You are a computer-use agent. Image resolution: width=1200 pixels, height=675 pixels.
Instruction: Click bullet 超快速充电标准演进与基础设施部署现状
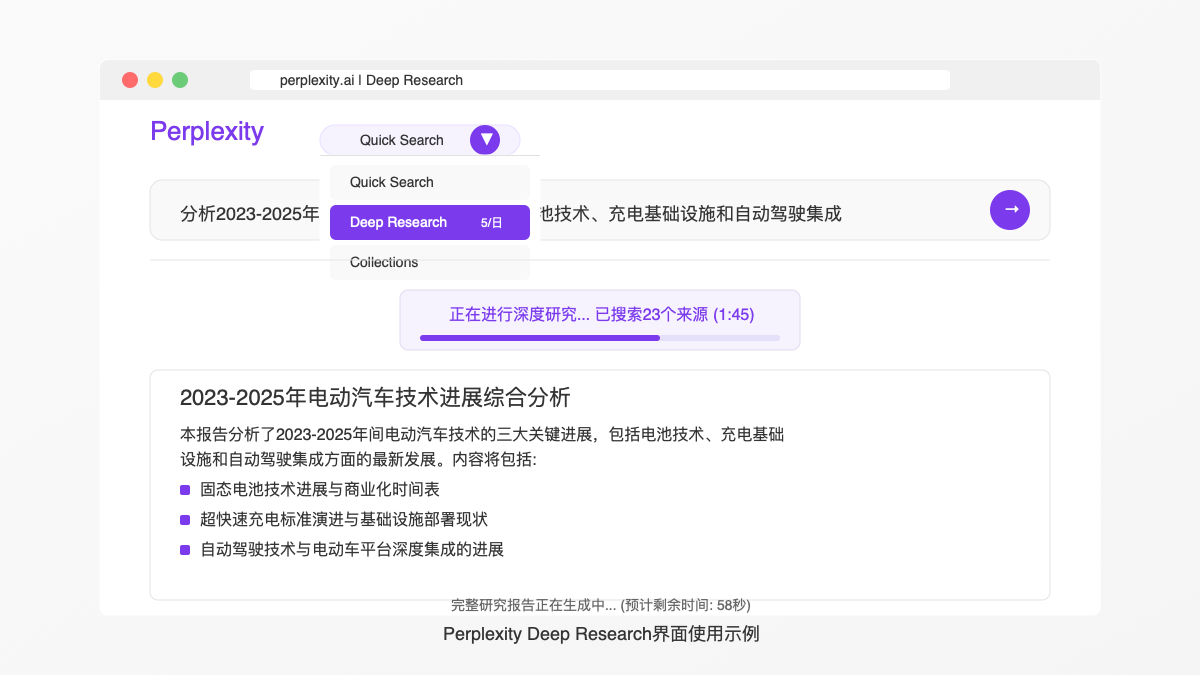pos(344,519)
